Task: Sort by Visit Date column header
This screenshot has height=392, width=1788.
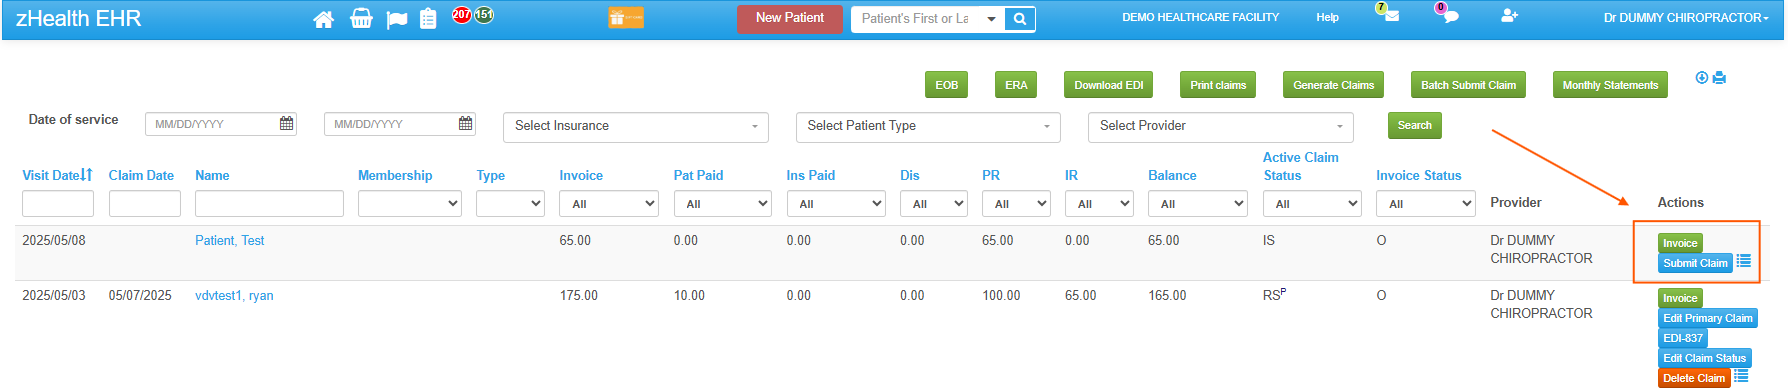Action: pos(57,175)
